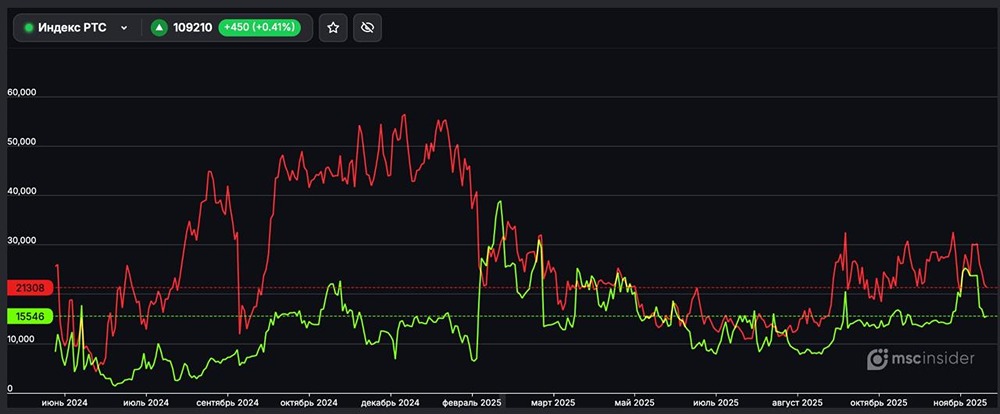
Task: Click the +450 (+0.41%) change badge
Action: tap(259, 27)
